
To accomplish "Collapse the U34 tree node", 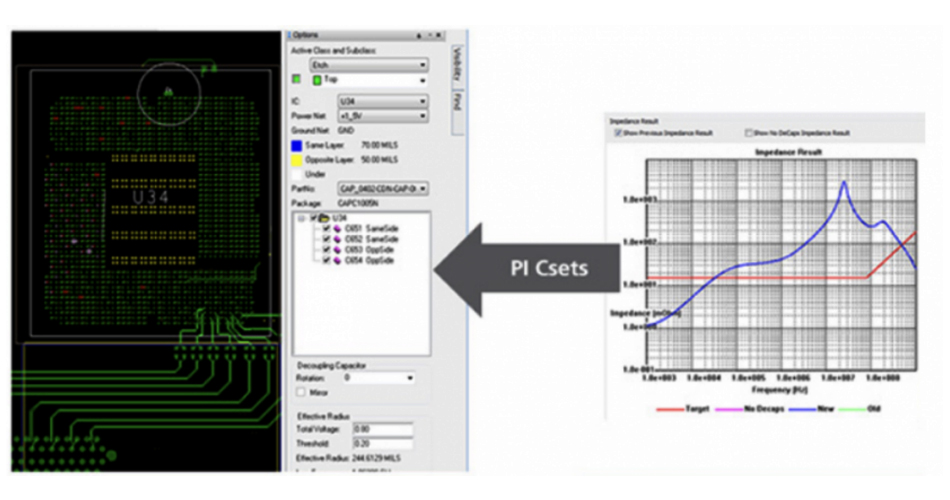I will (302, 217).
